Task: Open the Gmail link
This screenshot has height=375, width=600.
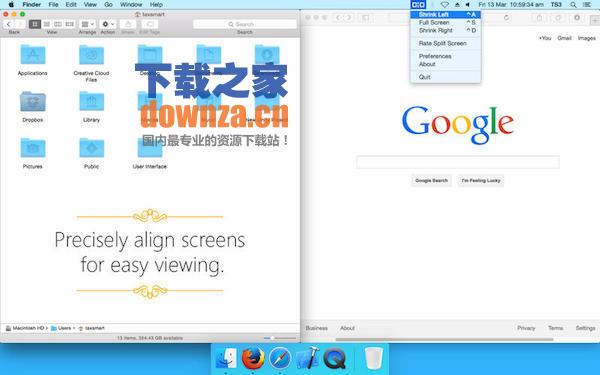Action: tap(564, 38)
